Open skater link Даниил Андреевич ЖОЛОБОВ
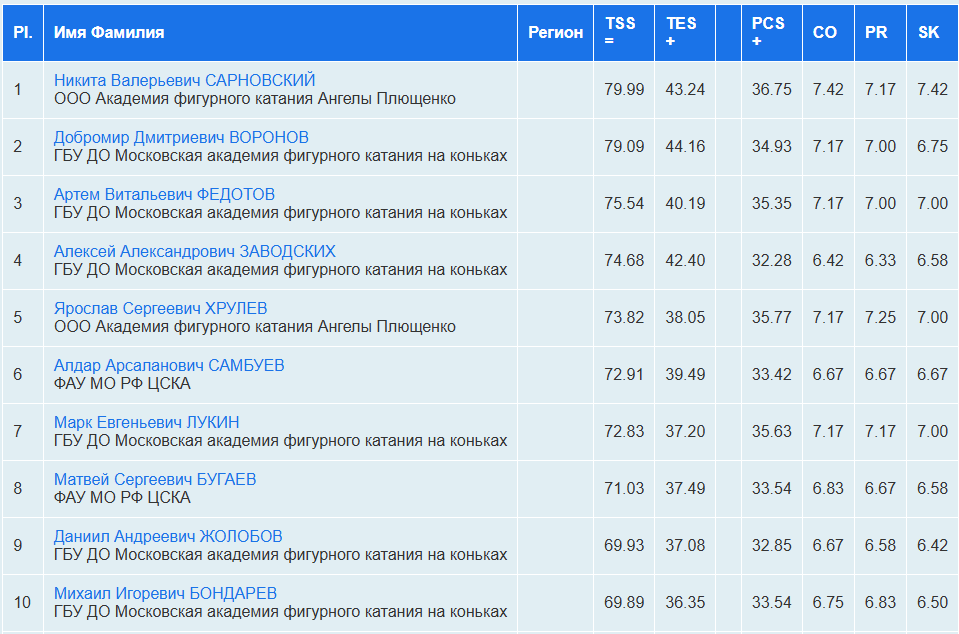The width and height of the screenshot is (959, 634). click(x=168, y=536)
